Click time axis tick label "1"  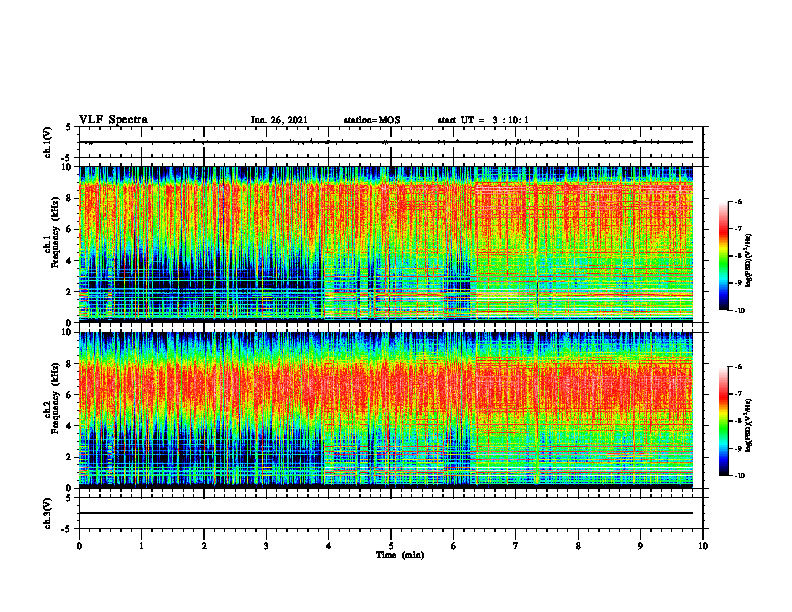click(141, 546)
